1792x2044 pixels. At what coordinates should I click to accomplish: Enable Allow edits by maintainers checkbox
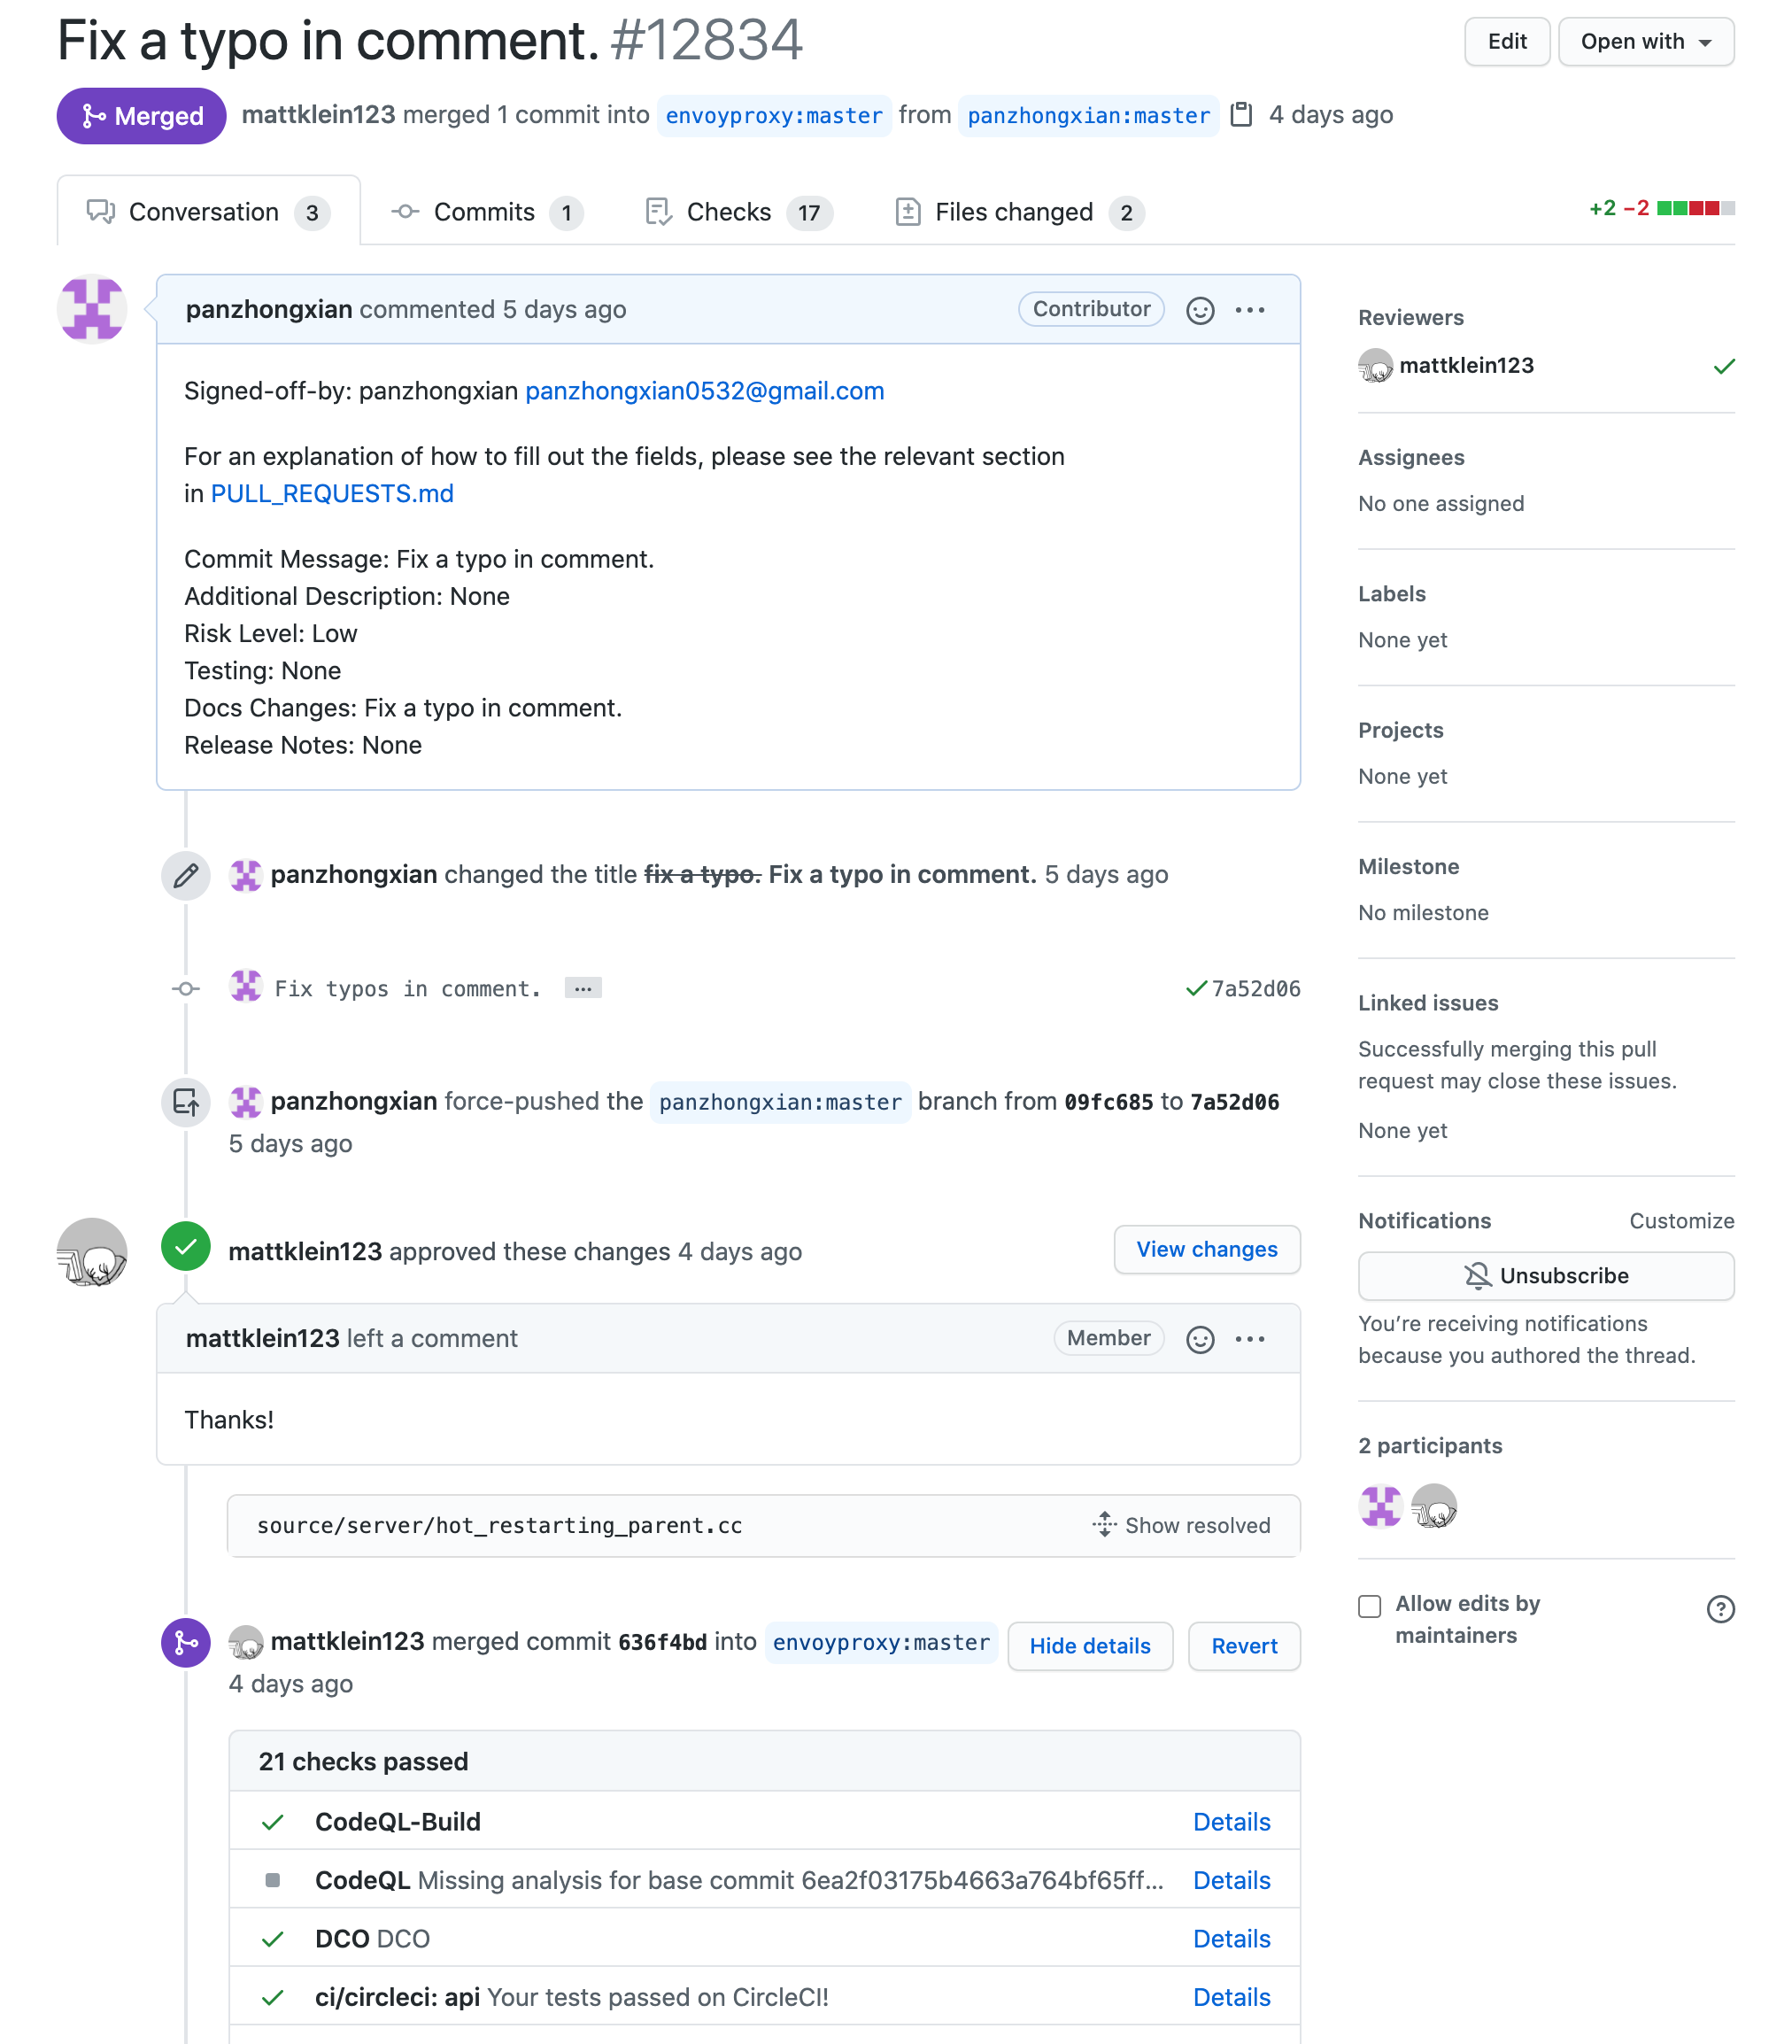[1370, 1606]
